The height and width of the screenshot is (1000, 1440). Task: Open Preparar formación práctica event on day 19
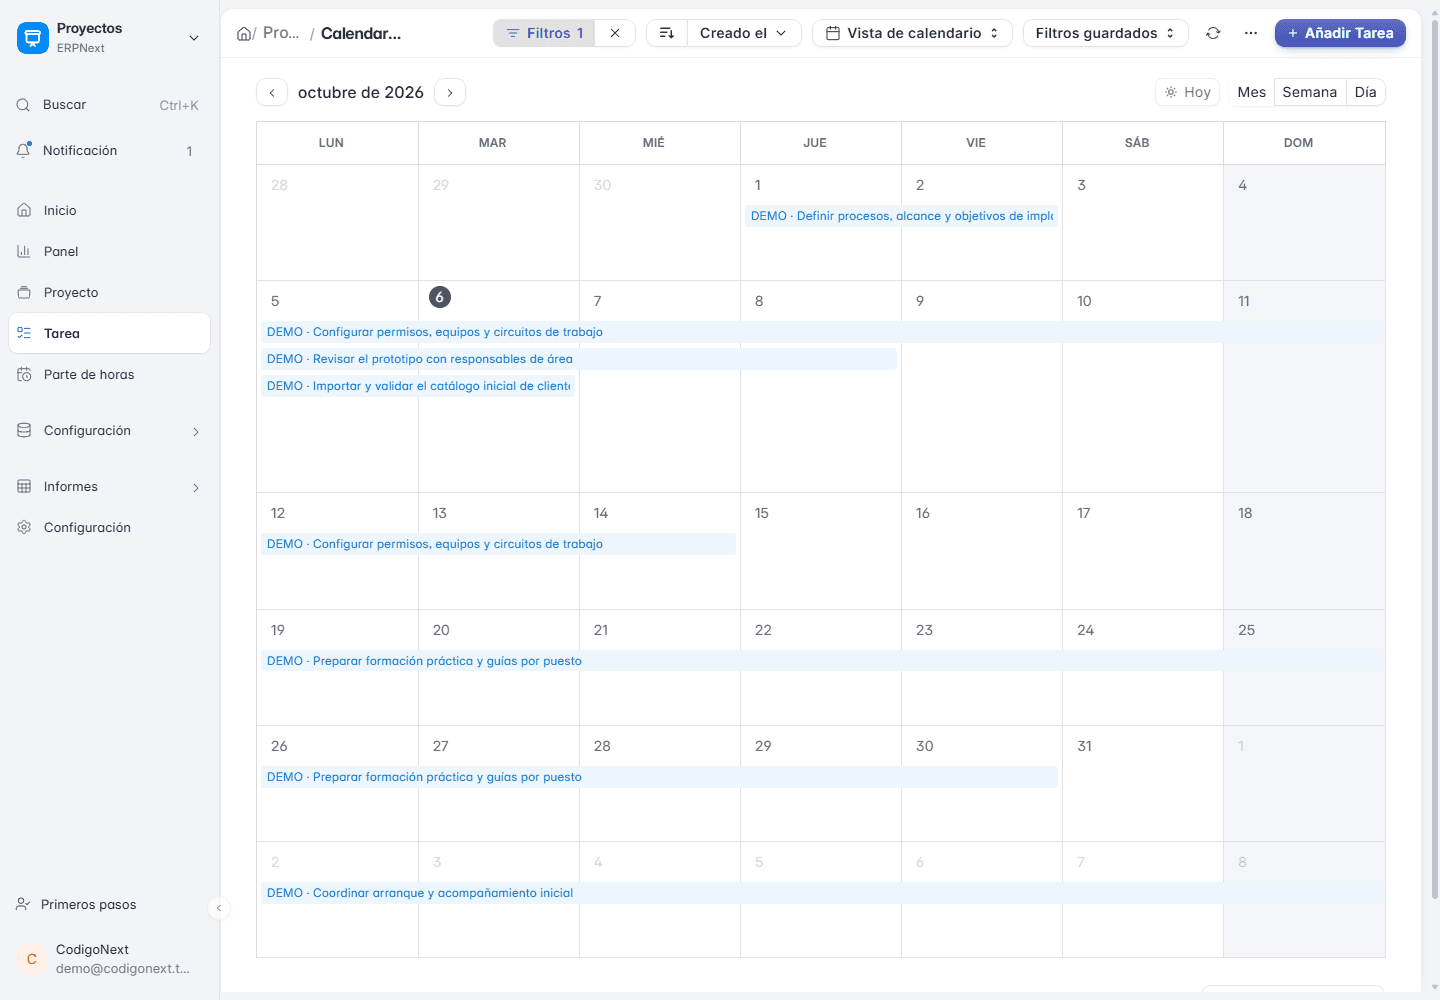coord(822,661)
